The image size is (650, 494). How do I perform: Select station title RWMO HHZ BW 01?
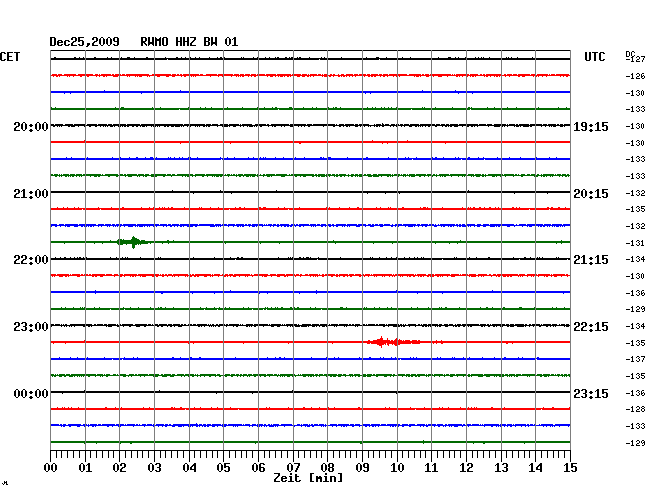point(189,42)
